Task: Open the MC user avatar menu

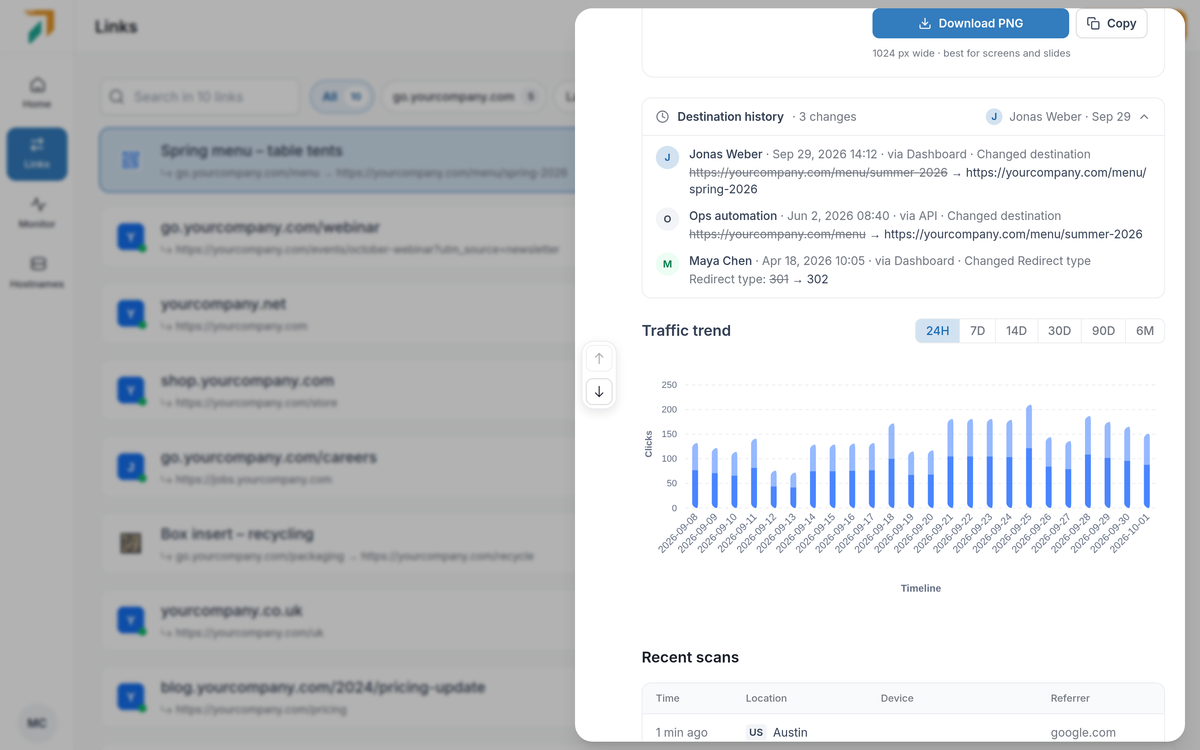Action: (36, 723)
